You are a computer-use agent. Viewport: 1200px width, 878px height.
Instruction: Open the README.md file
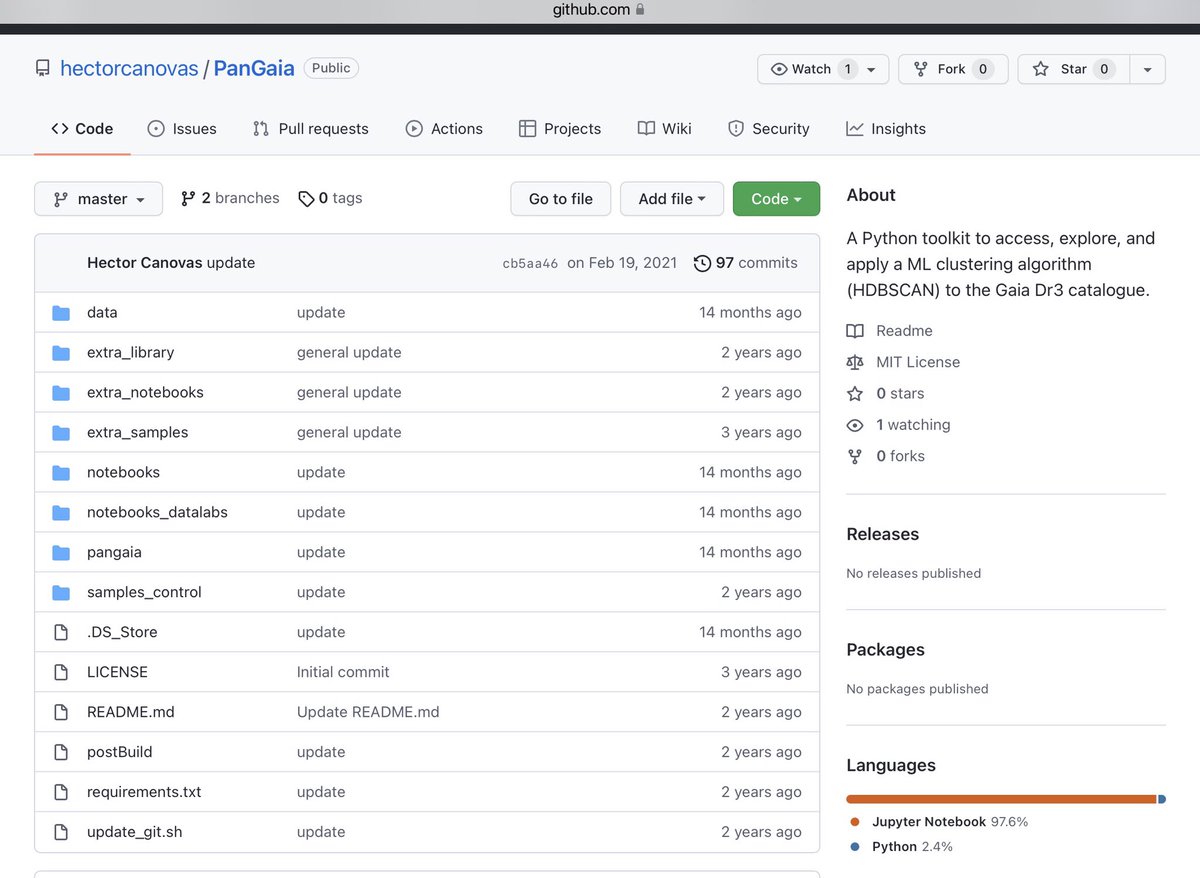pos(131,712)
